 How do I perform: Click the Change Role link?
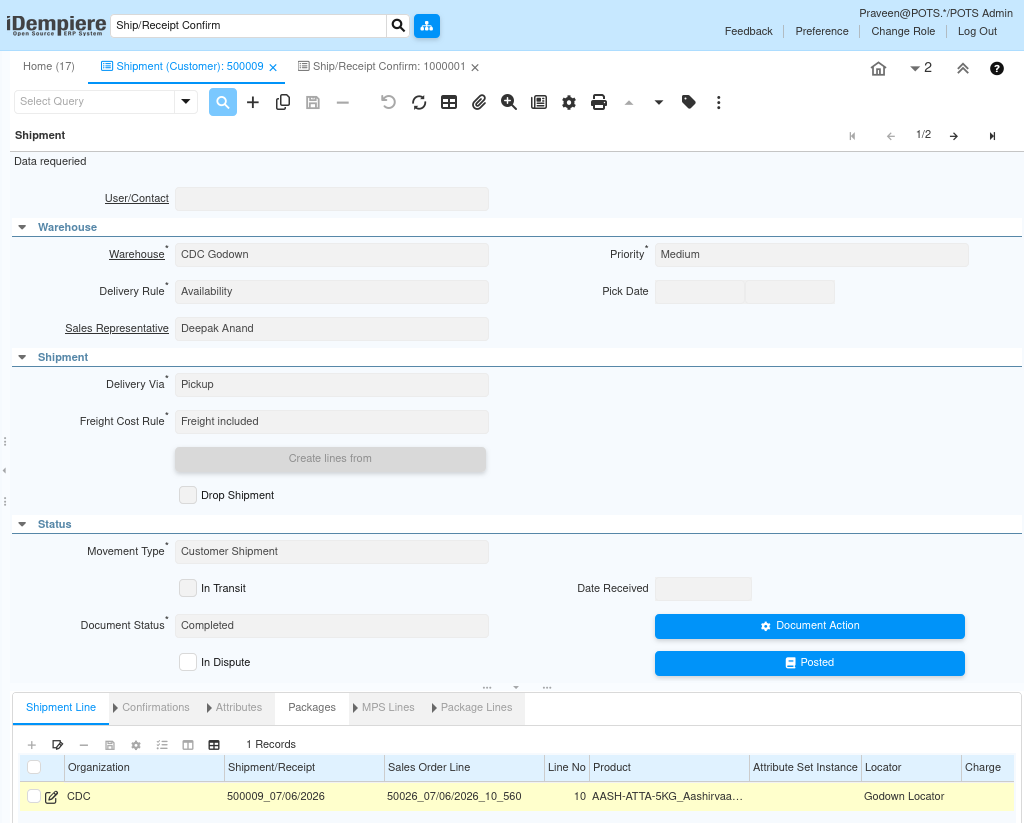coord(903,31)
